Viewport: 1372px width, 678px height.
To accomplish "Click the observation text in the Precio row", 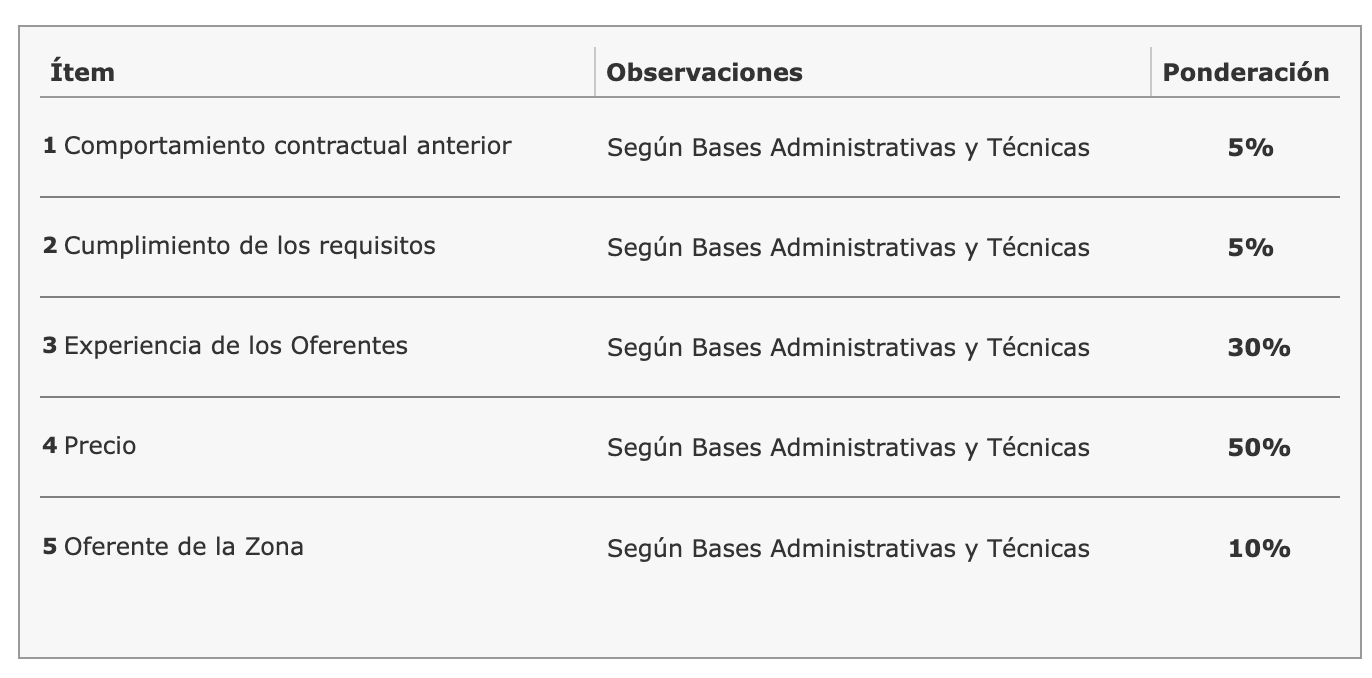I will coord(848,448).
